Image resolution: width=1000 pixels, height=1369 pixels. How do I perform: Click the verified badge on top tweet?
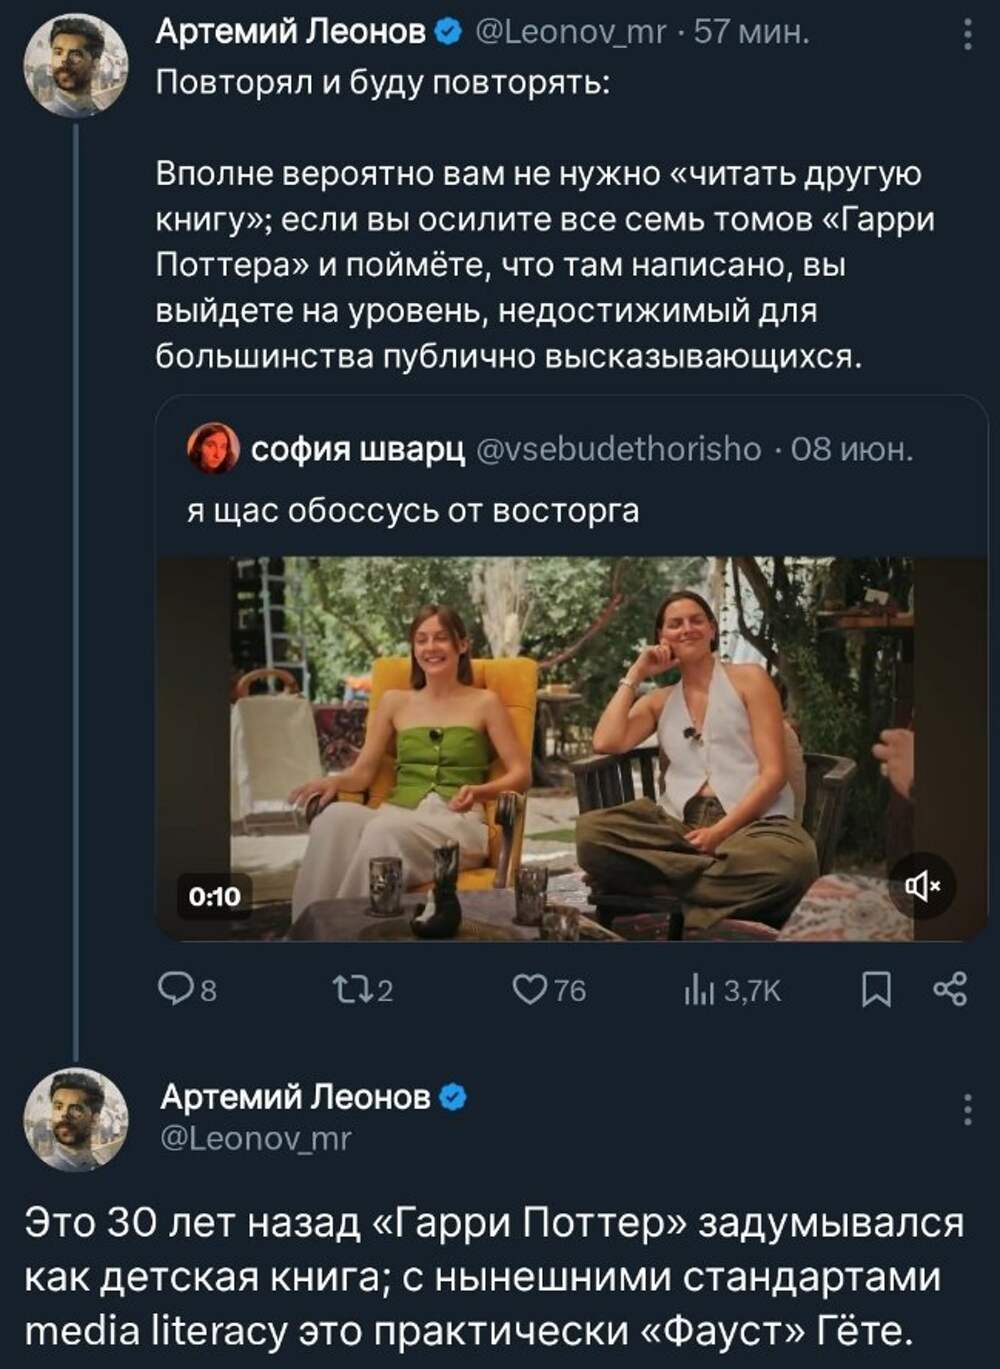pyautogui.click(x=449, y=33)
